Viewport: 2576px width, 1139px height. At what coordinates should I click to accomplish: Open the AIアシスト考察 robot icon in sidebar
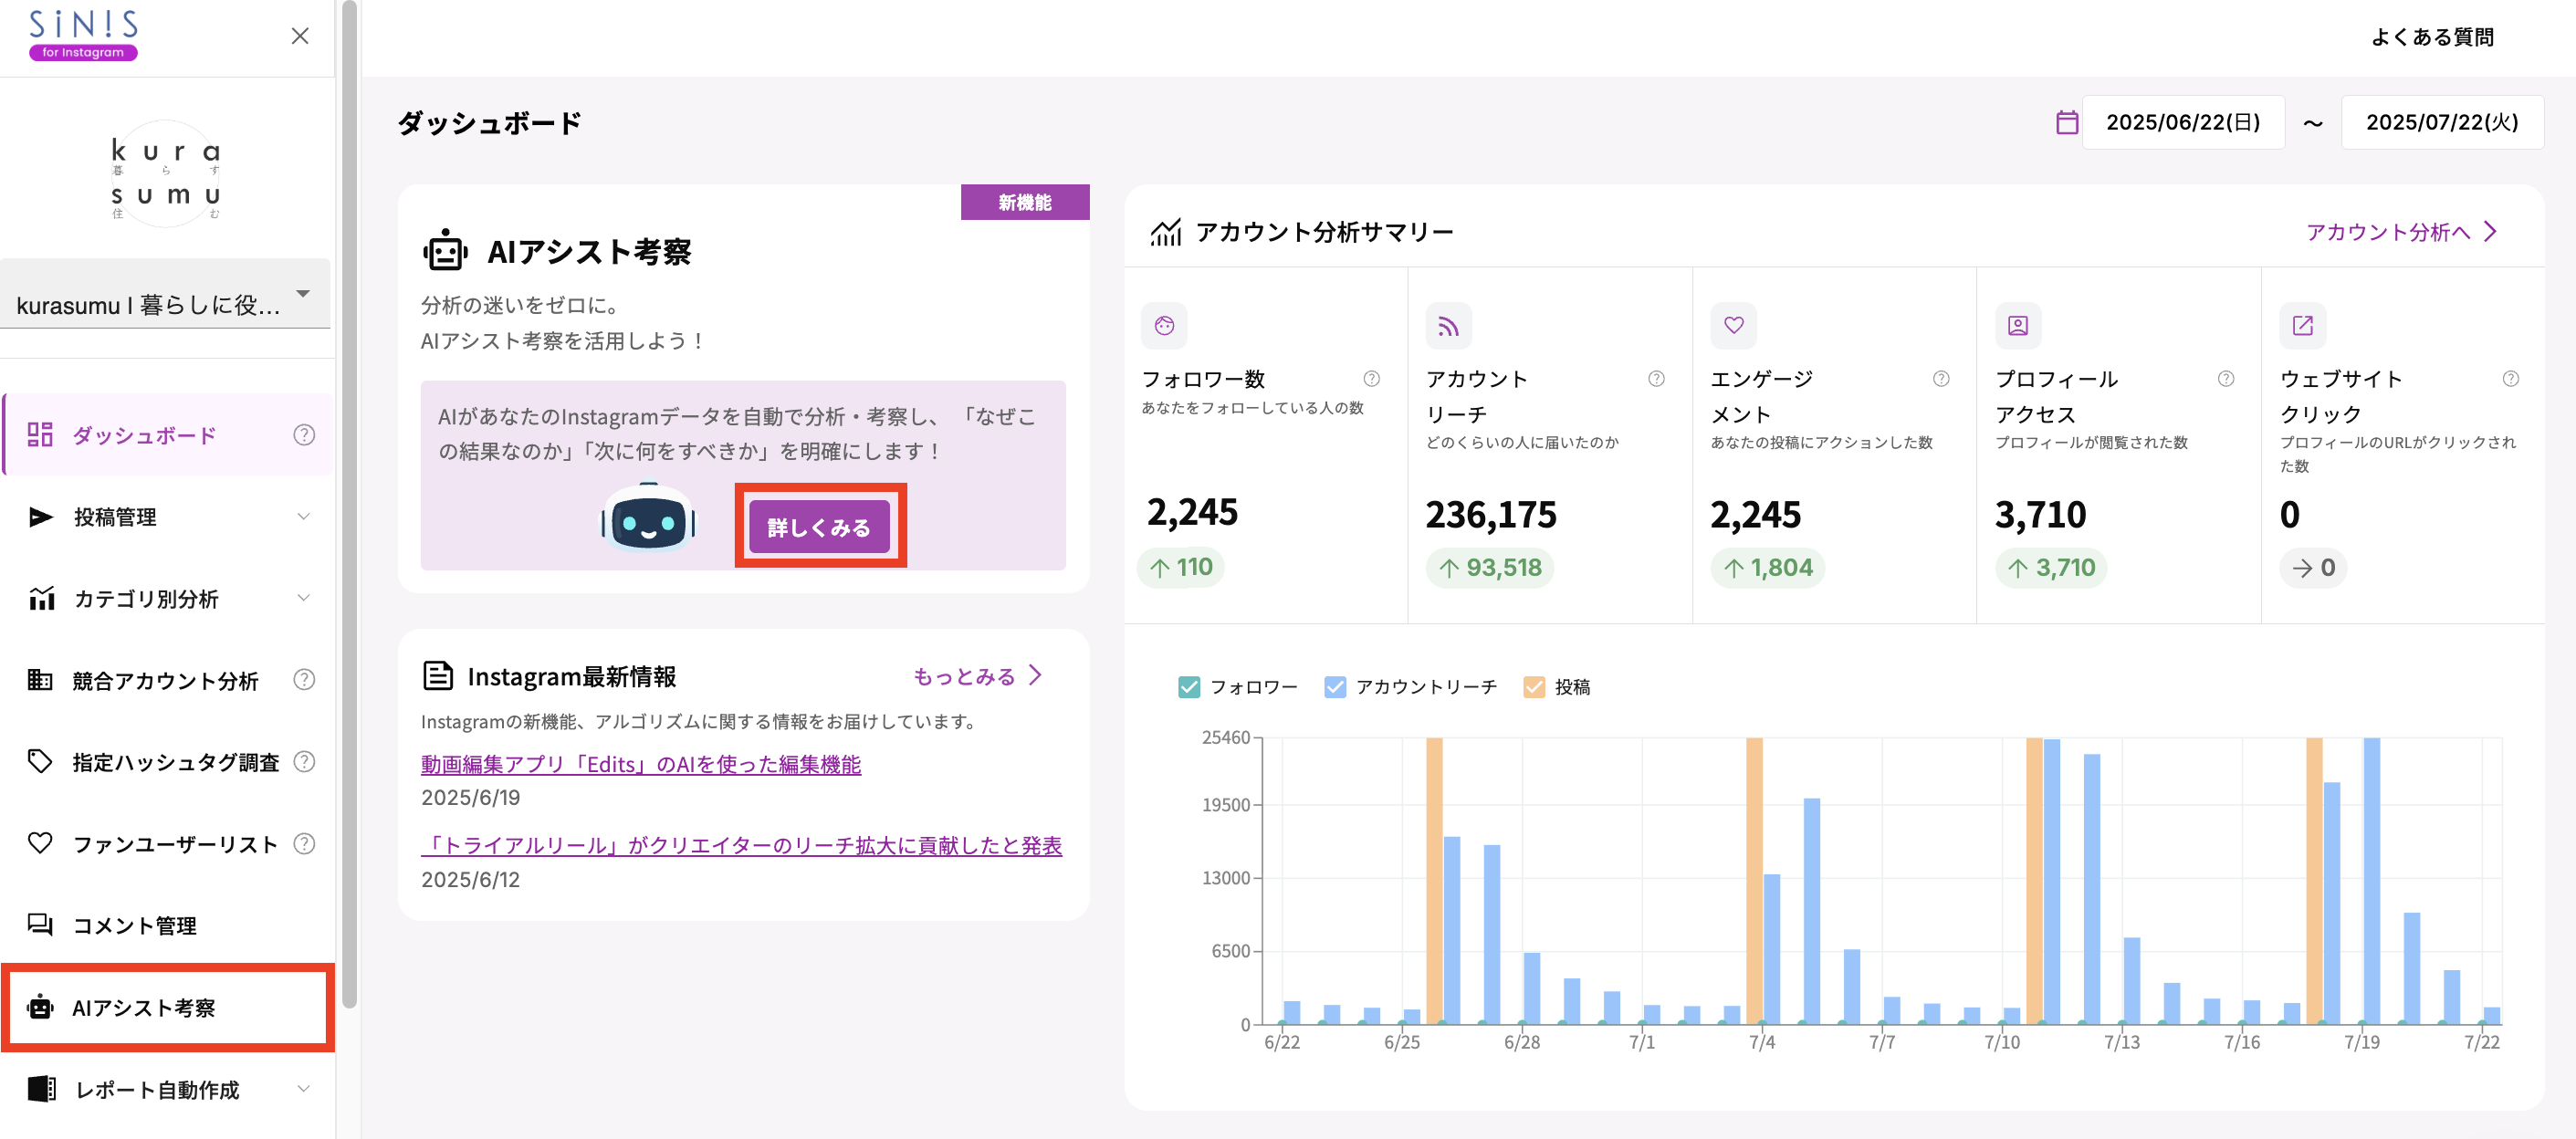pos(40,1007)
